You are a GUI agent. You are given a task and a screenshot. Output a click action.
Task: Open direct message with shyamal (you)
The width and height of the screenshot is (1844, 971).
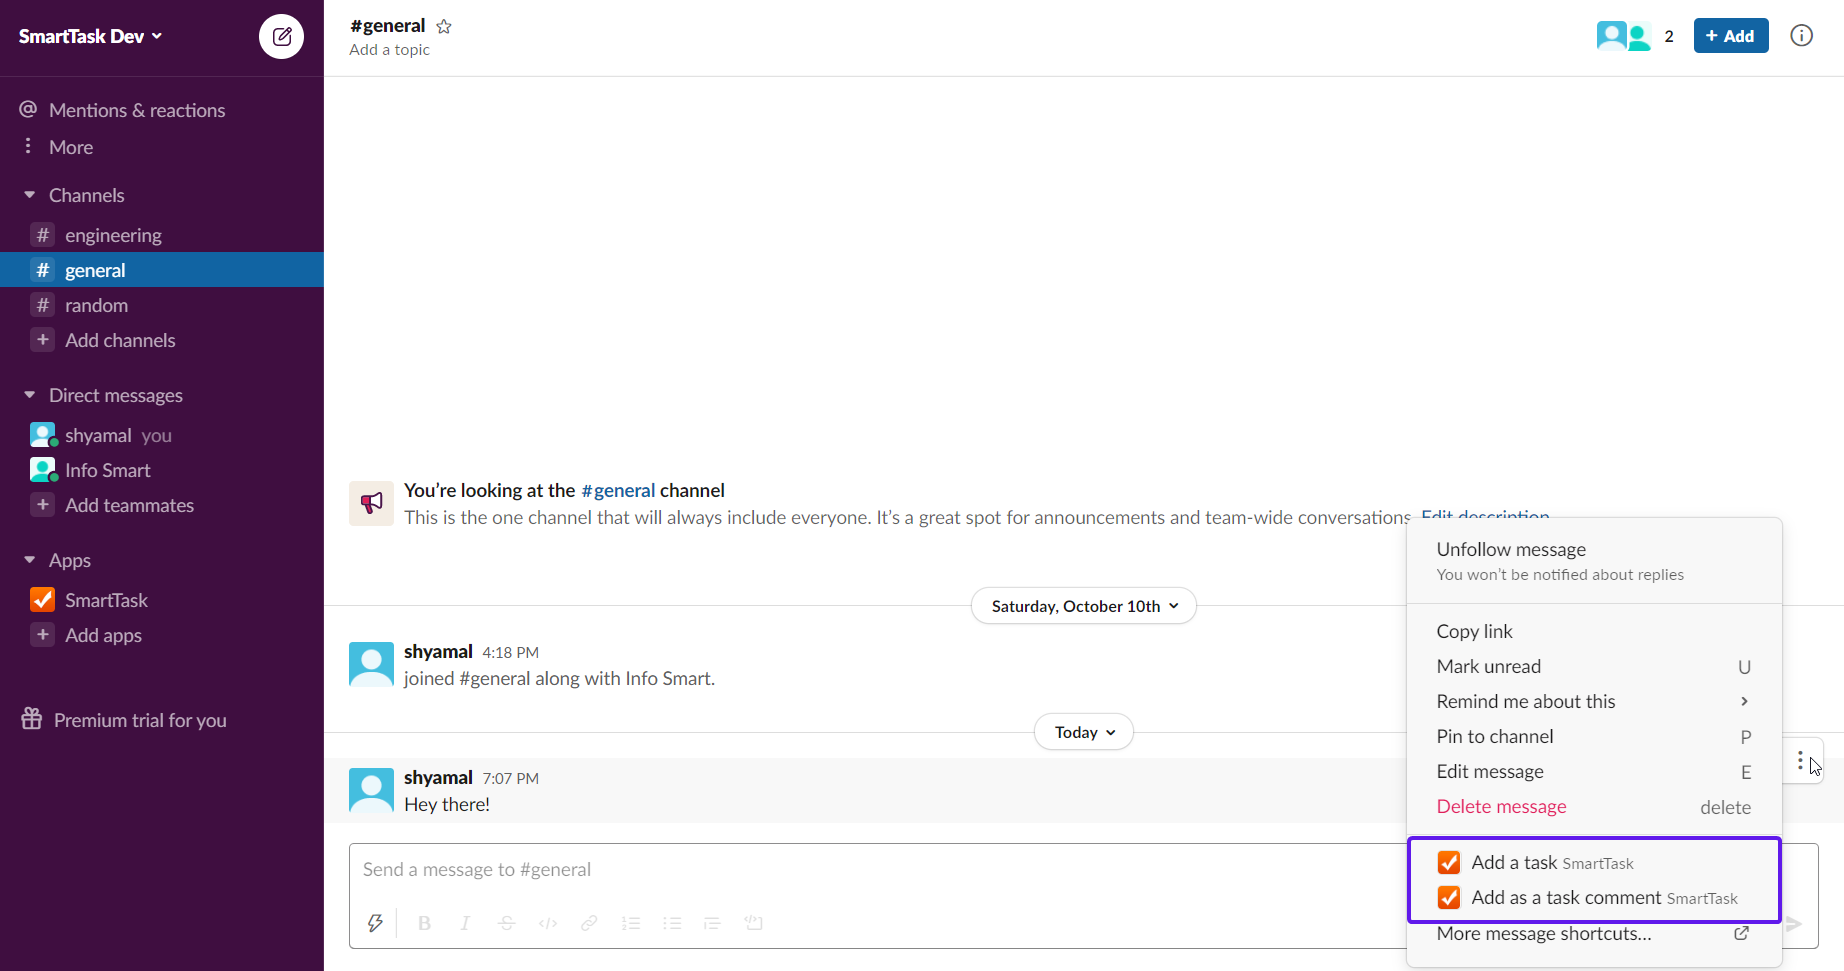(162, 435)
